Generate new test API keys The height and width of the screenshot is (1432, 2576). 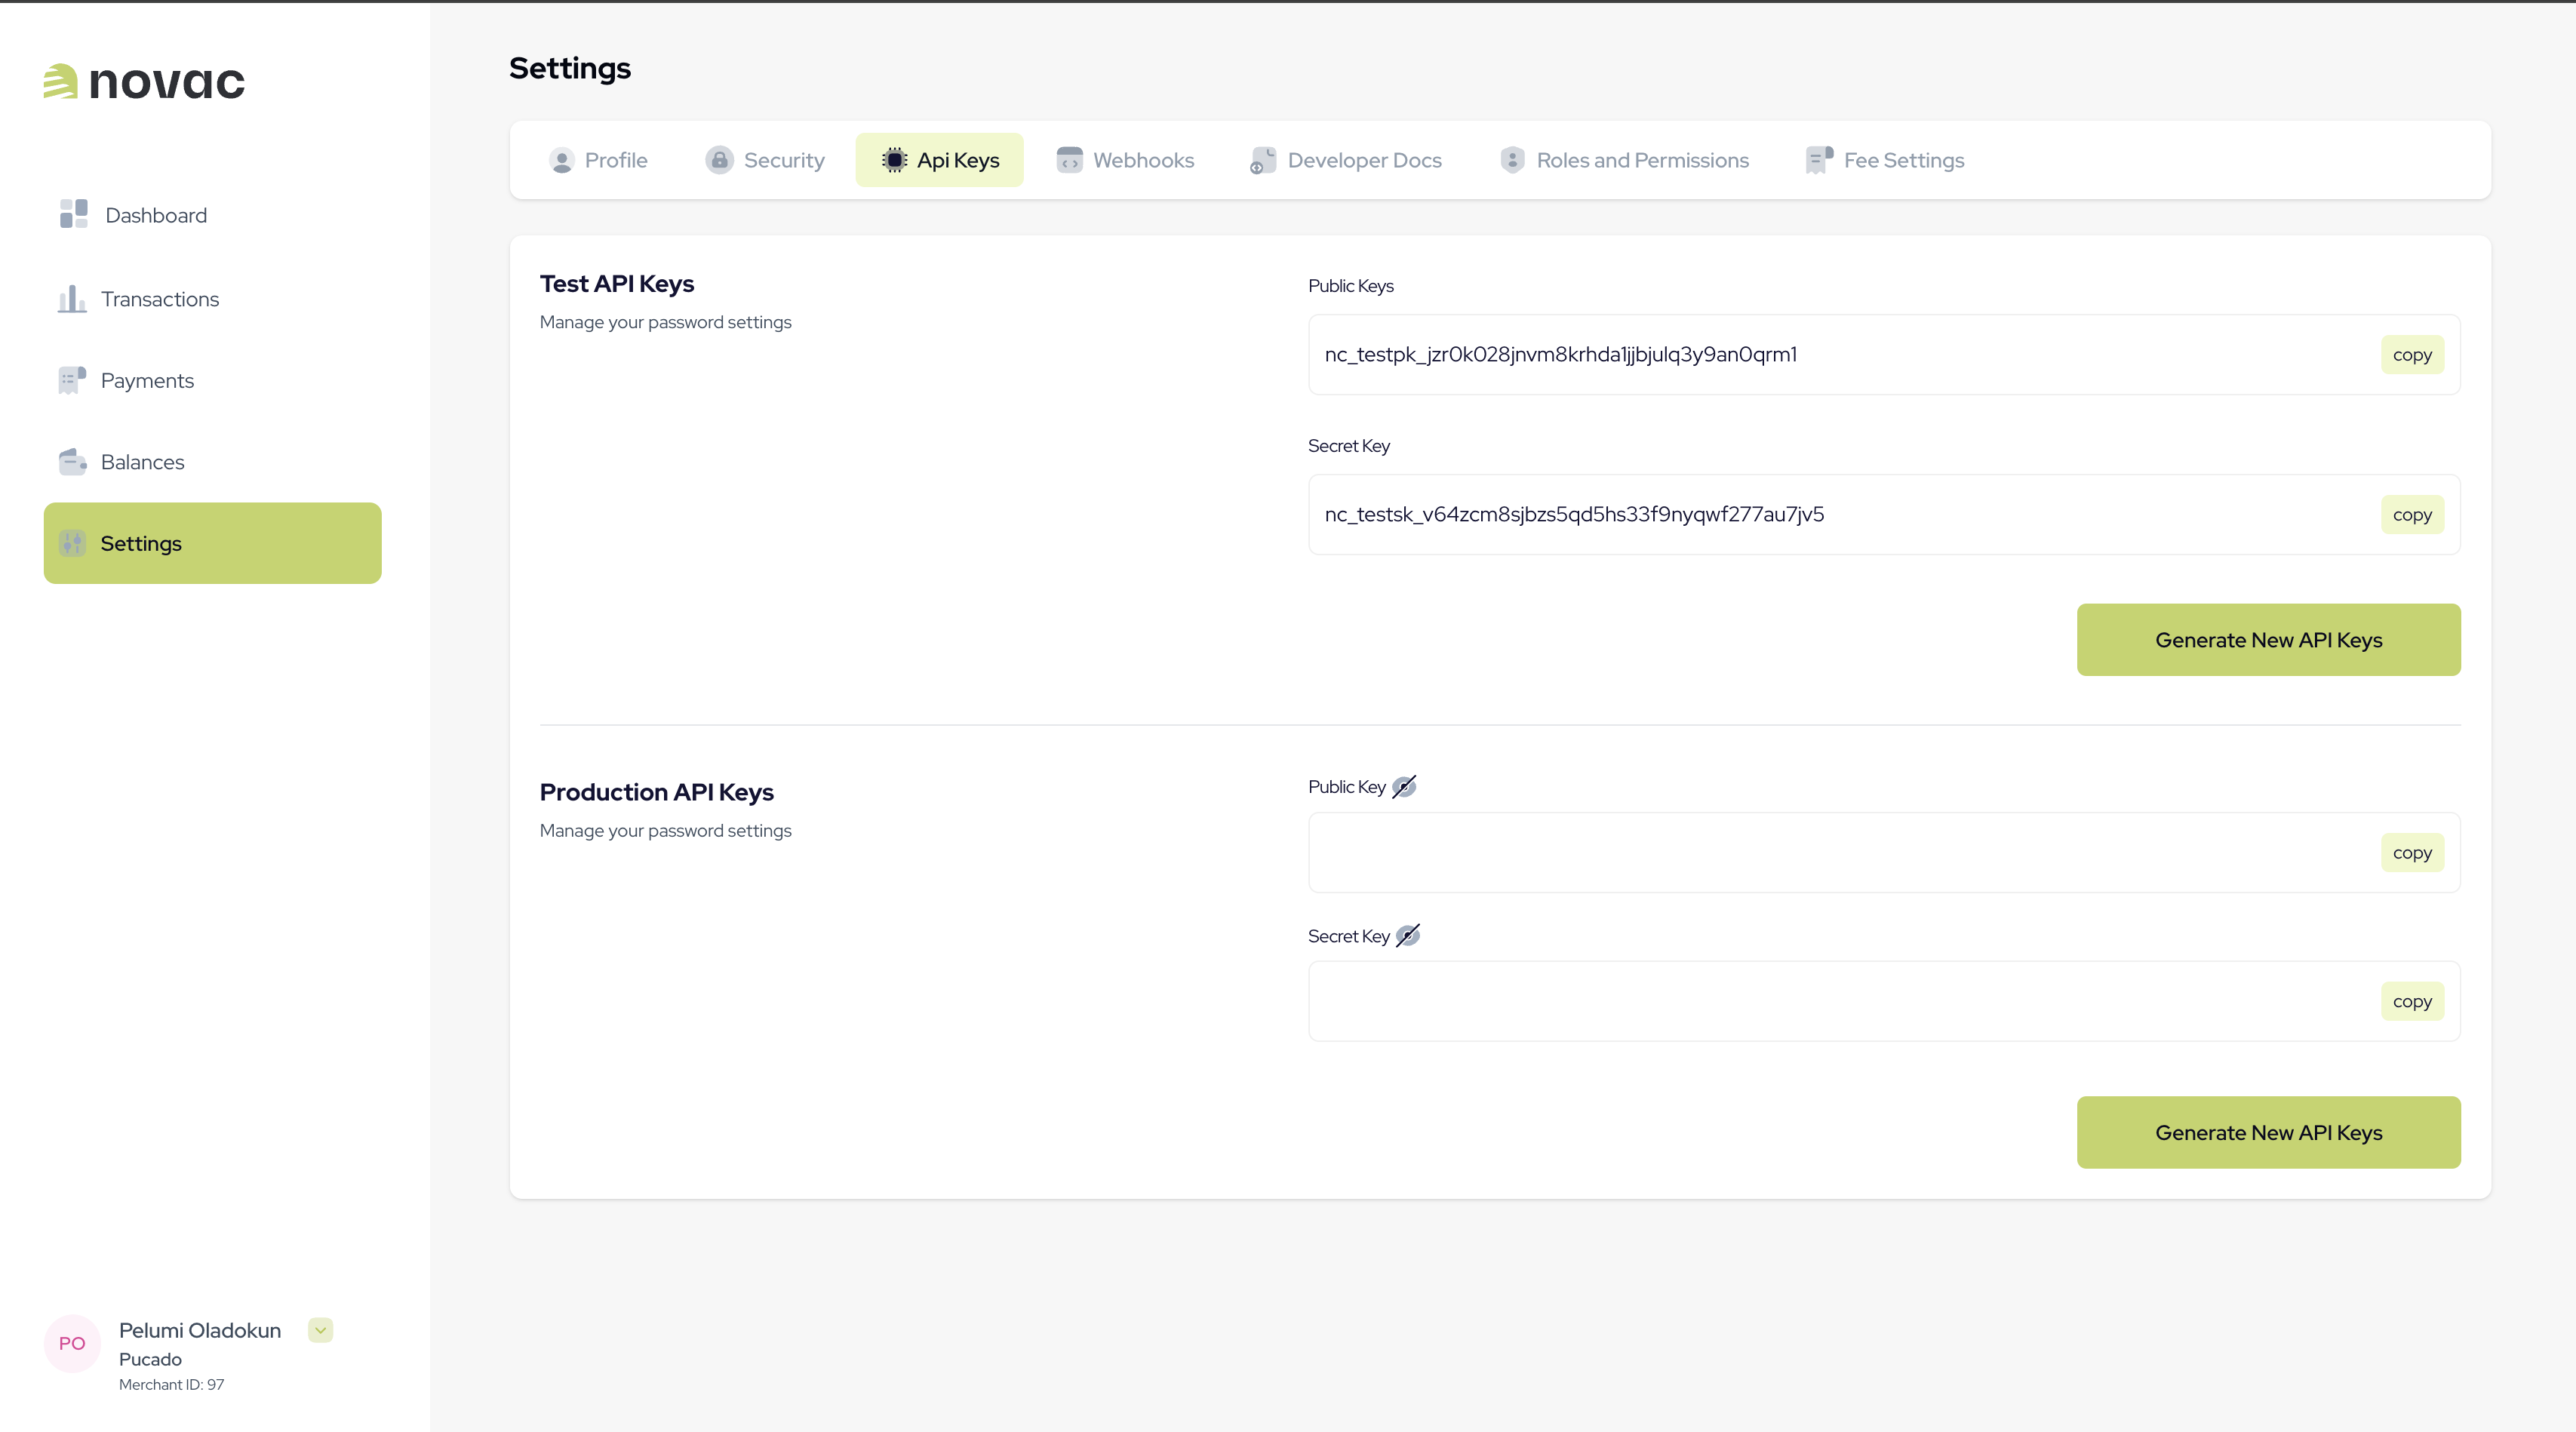tap(2268, 640)
